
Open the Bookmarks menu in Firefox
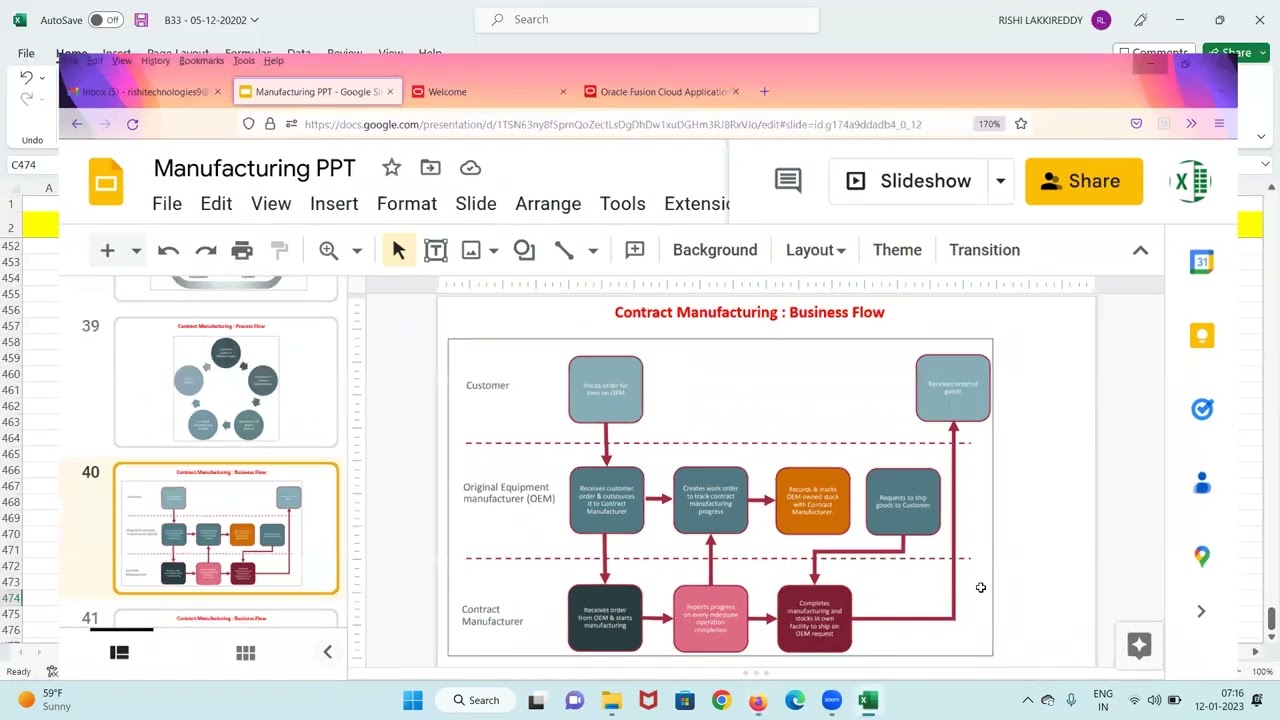point(201,61)
